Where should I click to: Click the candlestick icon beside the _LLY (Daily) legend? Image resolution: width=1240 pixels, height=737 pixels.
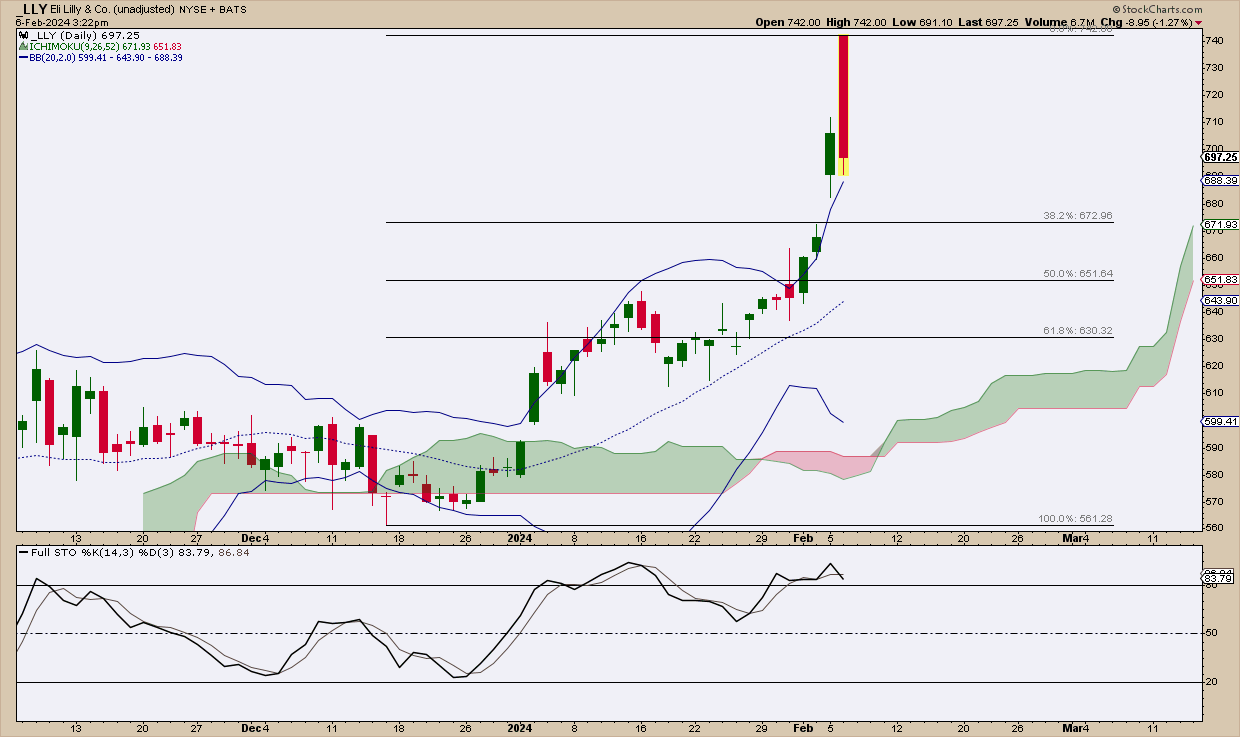[21, 34]
